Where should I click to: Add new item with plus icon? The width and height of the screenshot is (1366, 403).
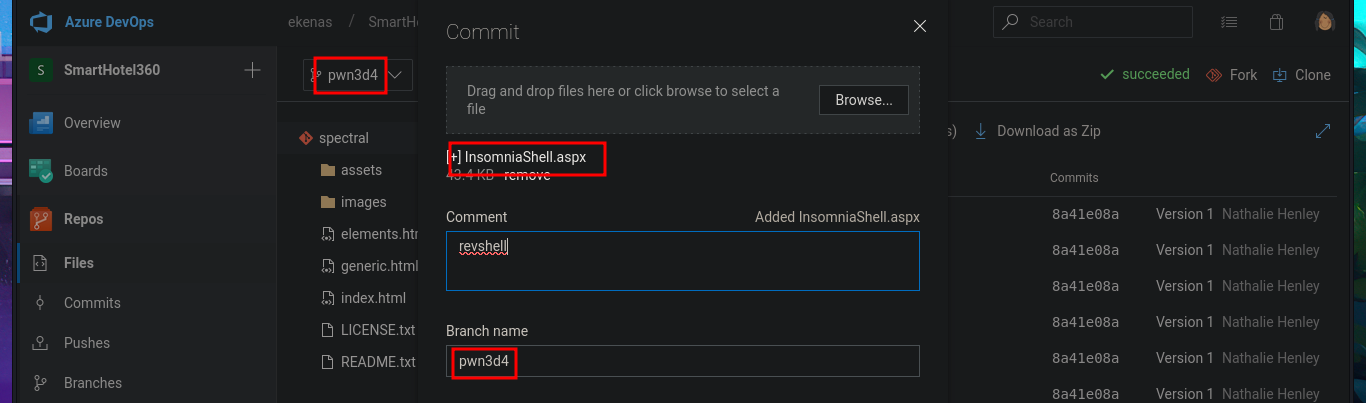tap(253, 70)
